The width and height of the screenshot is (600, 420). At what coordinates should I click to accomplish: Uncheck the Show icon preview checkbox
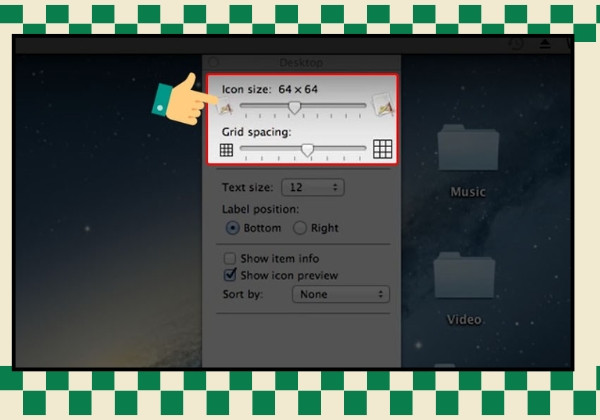(230, 275)
